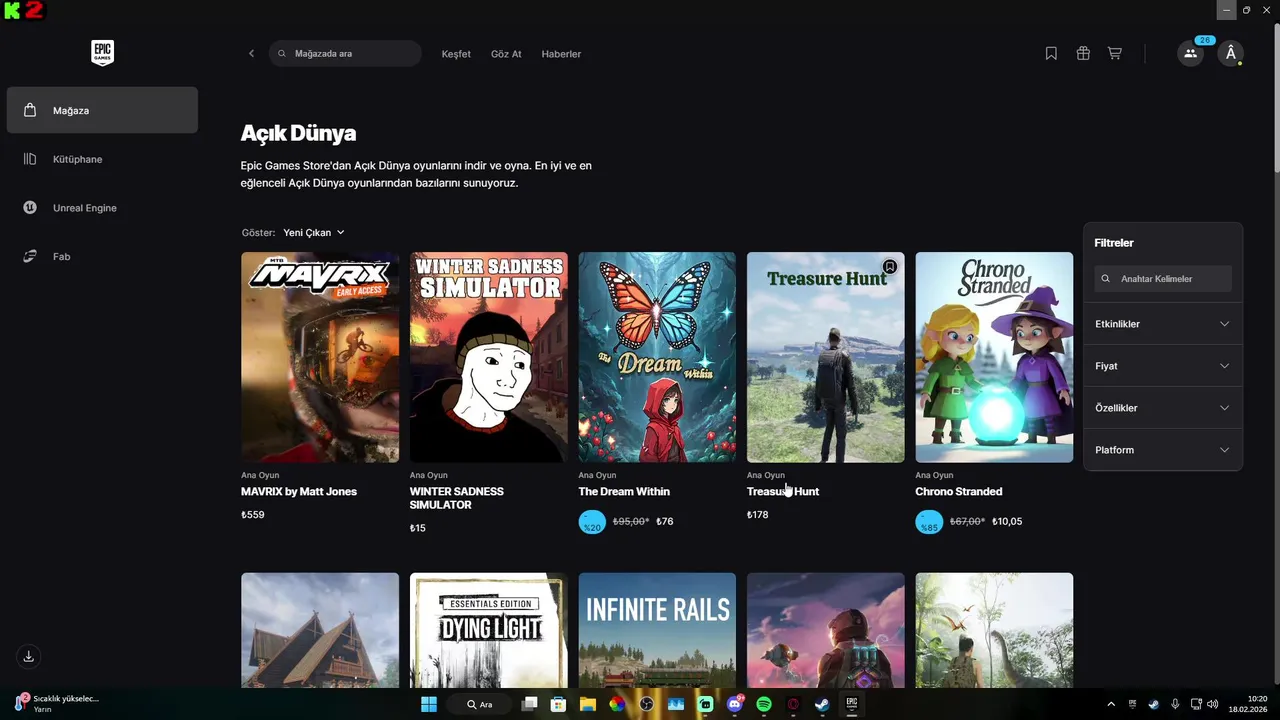Go back with the left arrow icon
The height and width of the screenshot is (720, 1280).
click(x=251, y=53)
